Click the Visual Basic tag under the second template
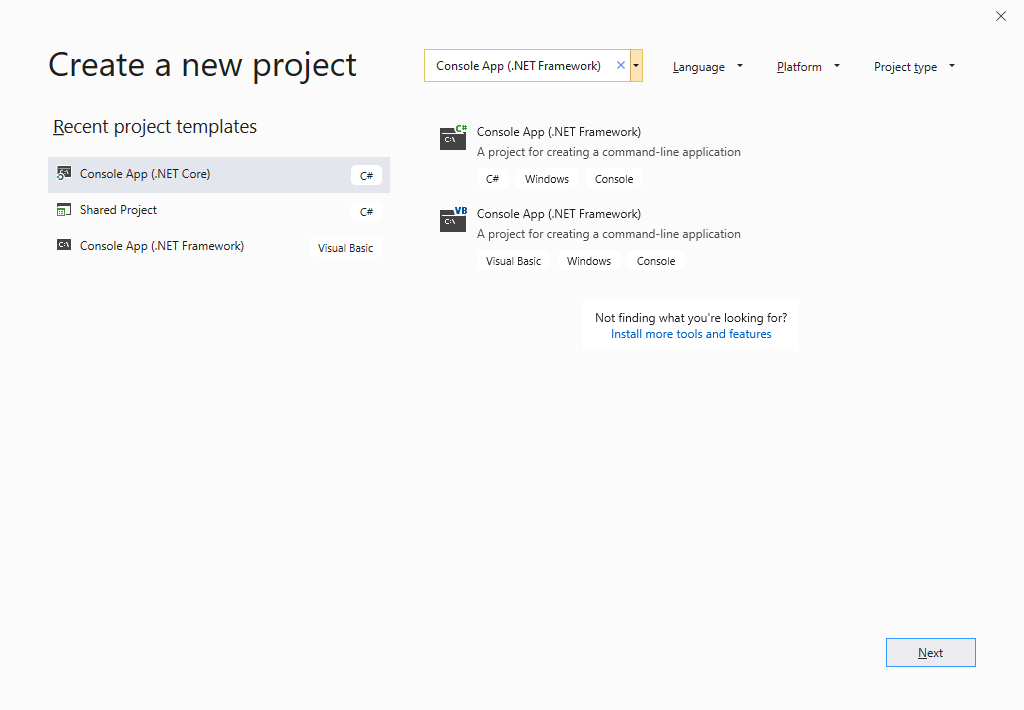 point(513,260)
